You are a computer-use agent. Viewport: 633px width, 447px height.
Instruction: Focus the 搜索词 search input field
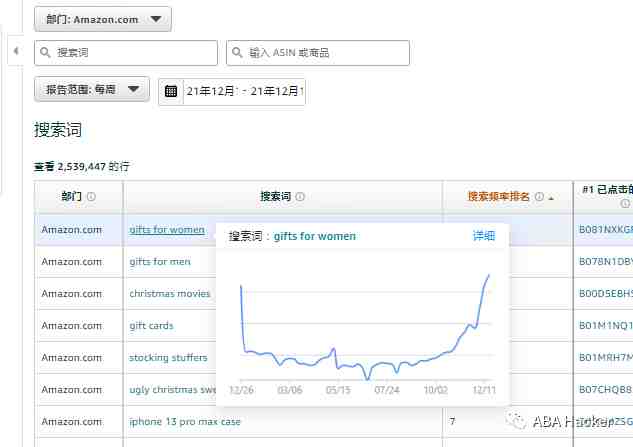pos(126,52)
